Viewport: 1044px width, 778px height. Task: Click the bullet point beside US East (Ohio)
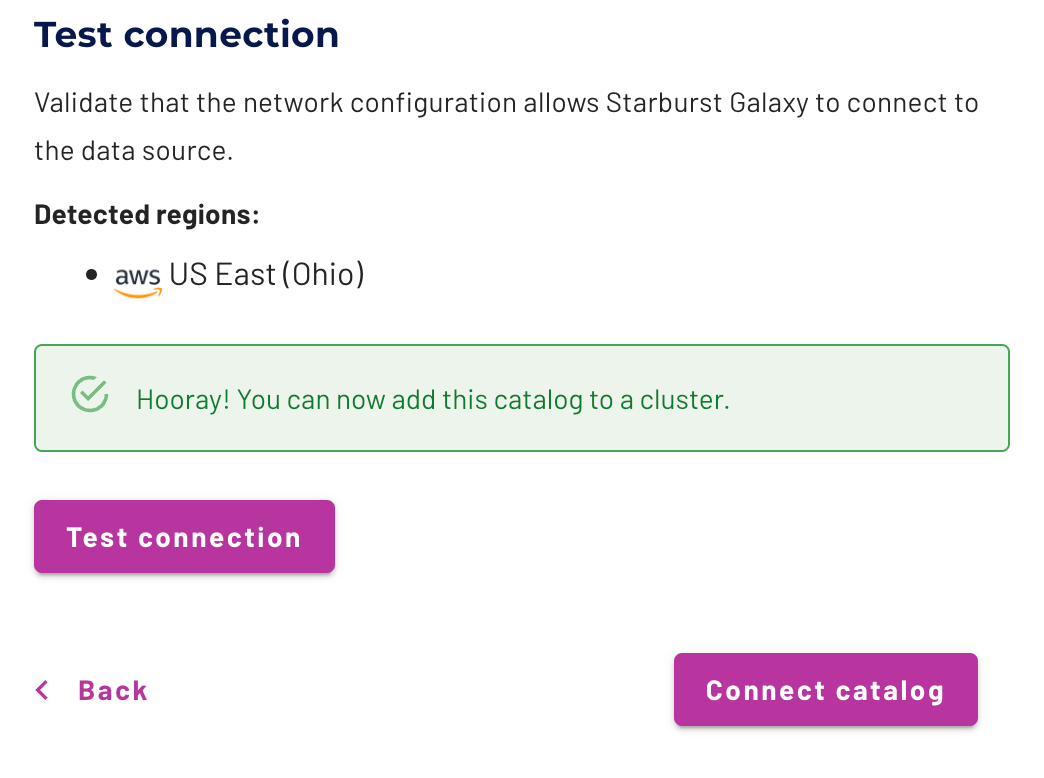[x=91, y=273]
